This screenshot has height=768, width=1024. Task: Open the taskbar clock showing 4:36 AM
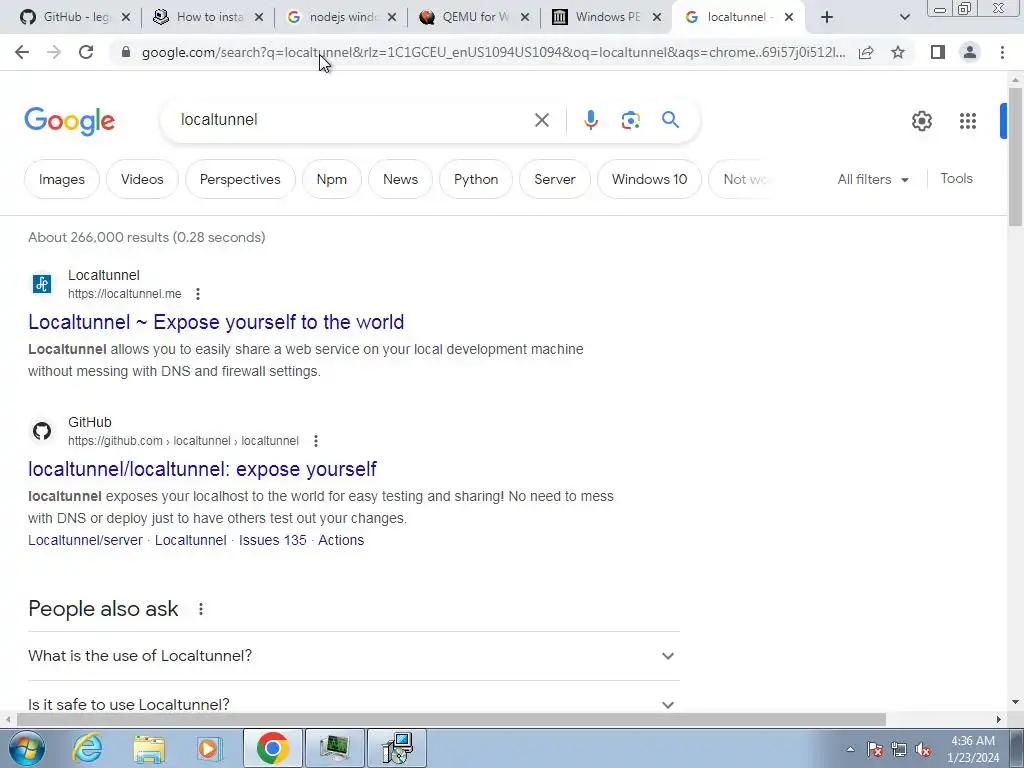(973, 749)
